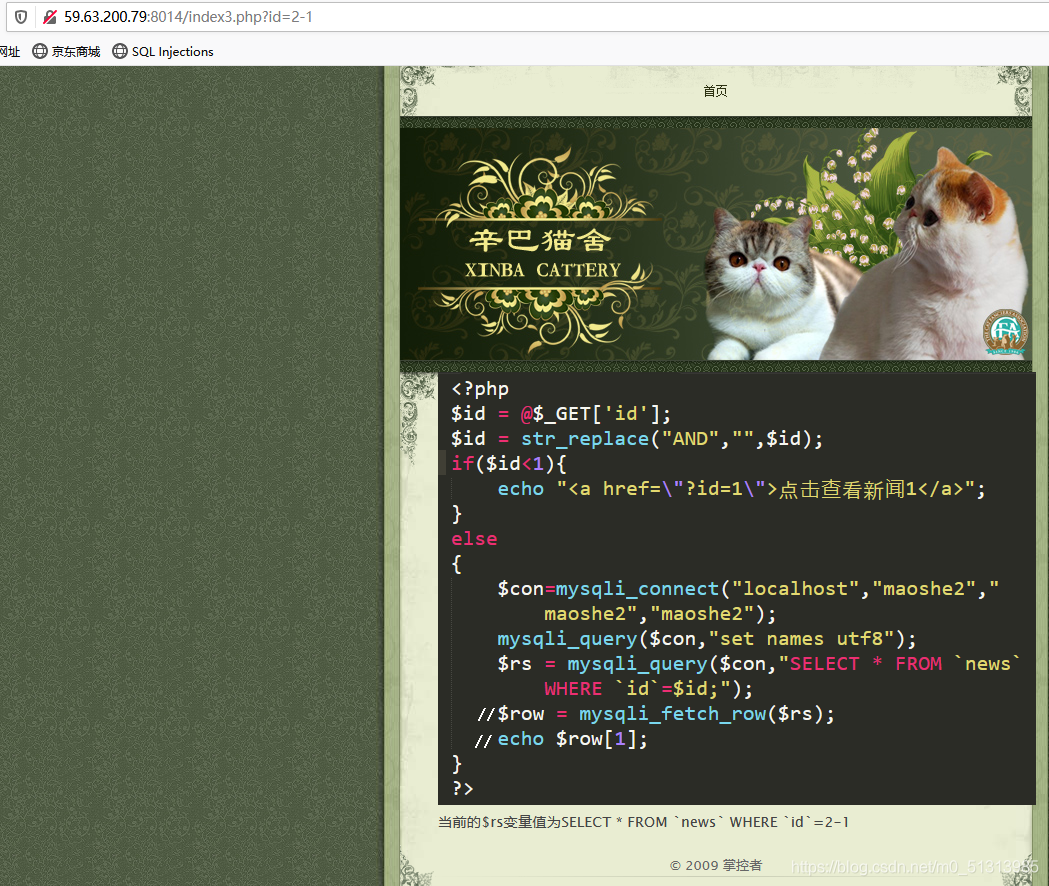Select the address bar URL text

188,17
